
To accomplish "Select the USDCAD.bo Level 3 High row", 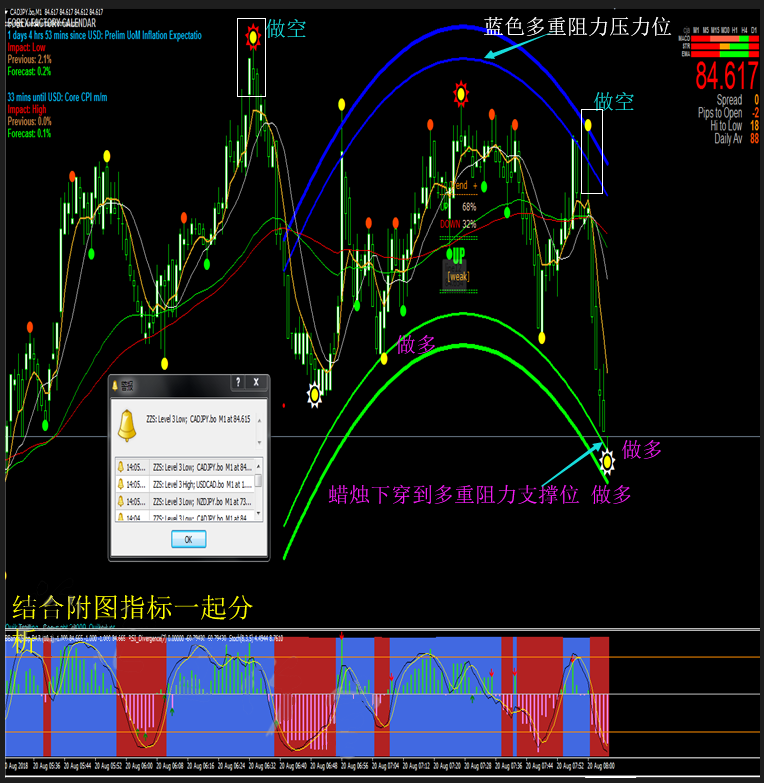I will pos(185,484).
